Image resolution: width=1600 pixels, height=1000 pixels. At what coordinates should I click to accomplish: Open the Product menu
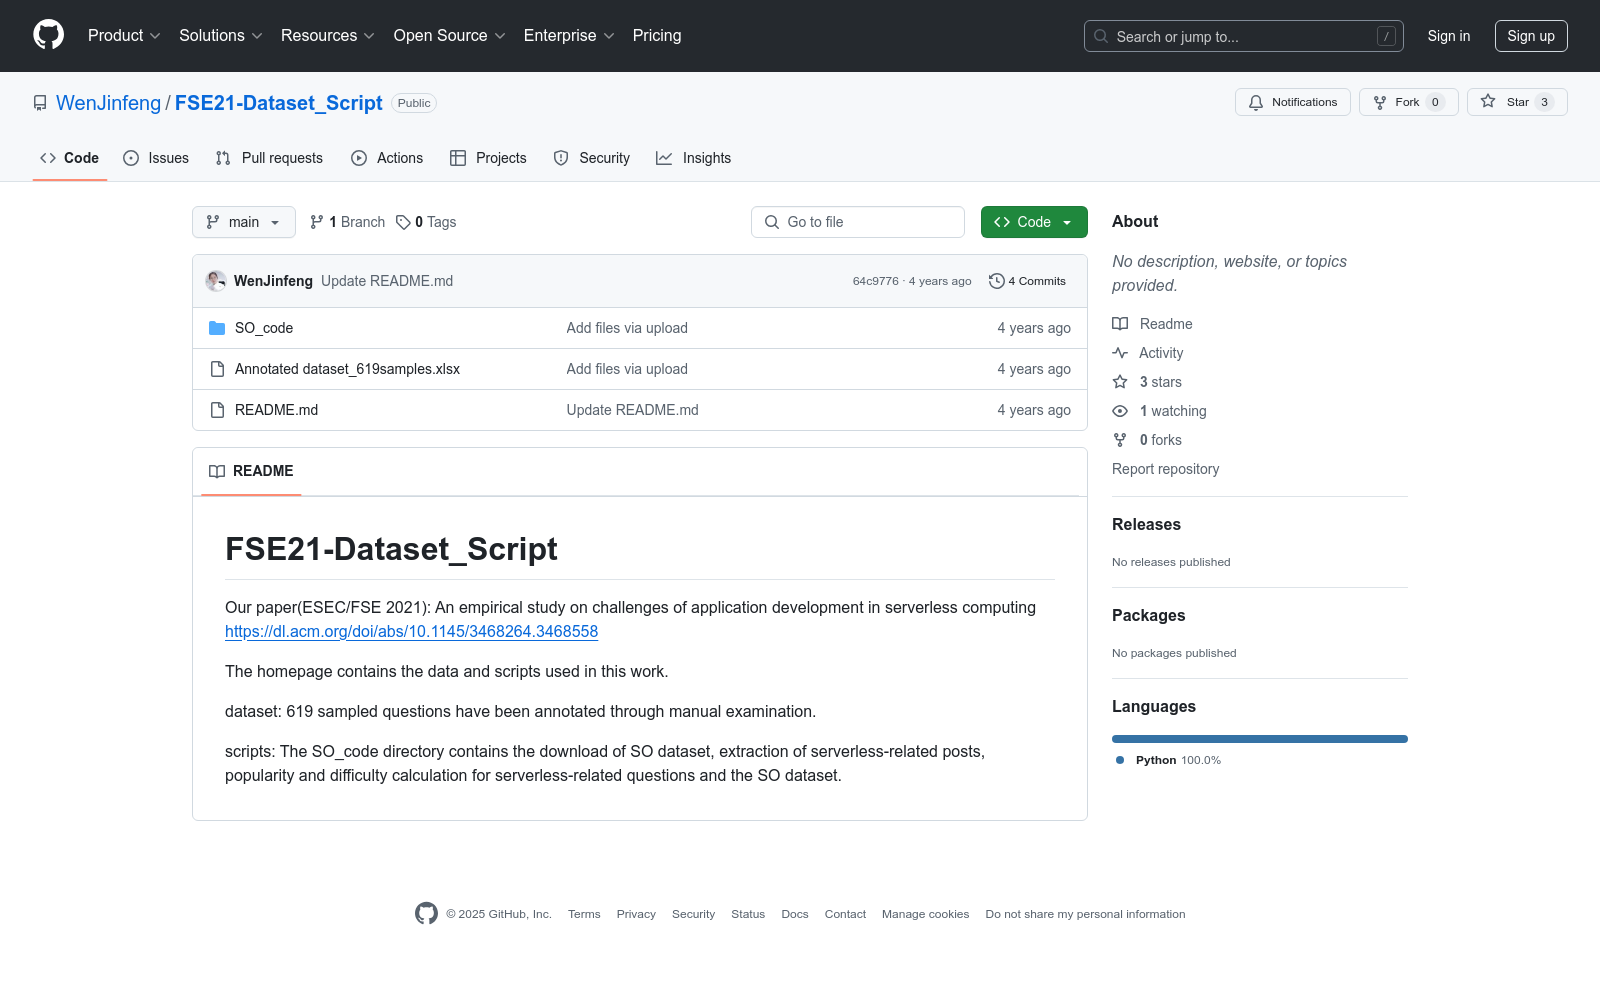click(124, 35)
